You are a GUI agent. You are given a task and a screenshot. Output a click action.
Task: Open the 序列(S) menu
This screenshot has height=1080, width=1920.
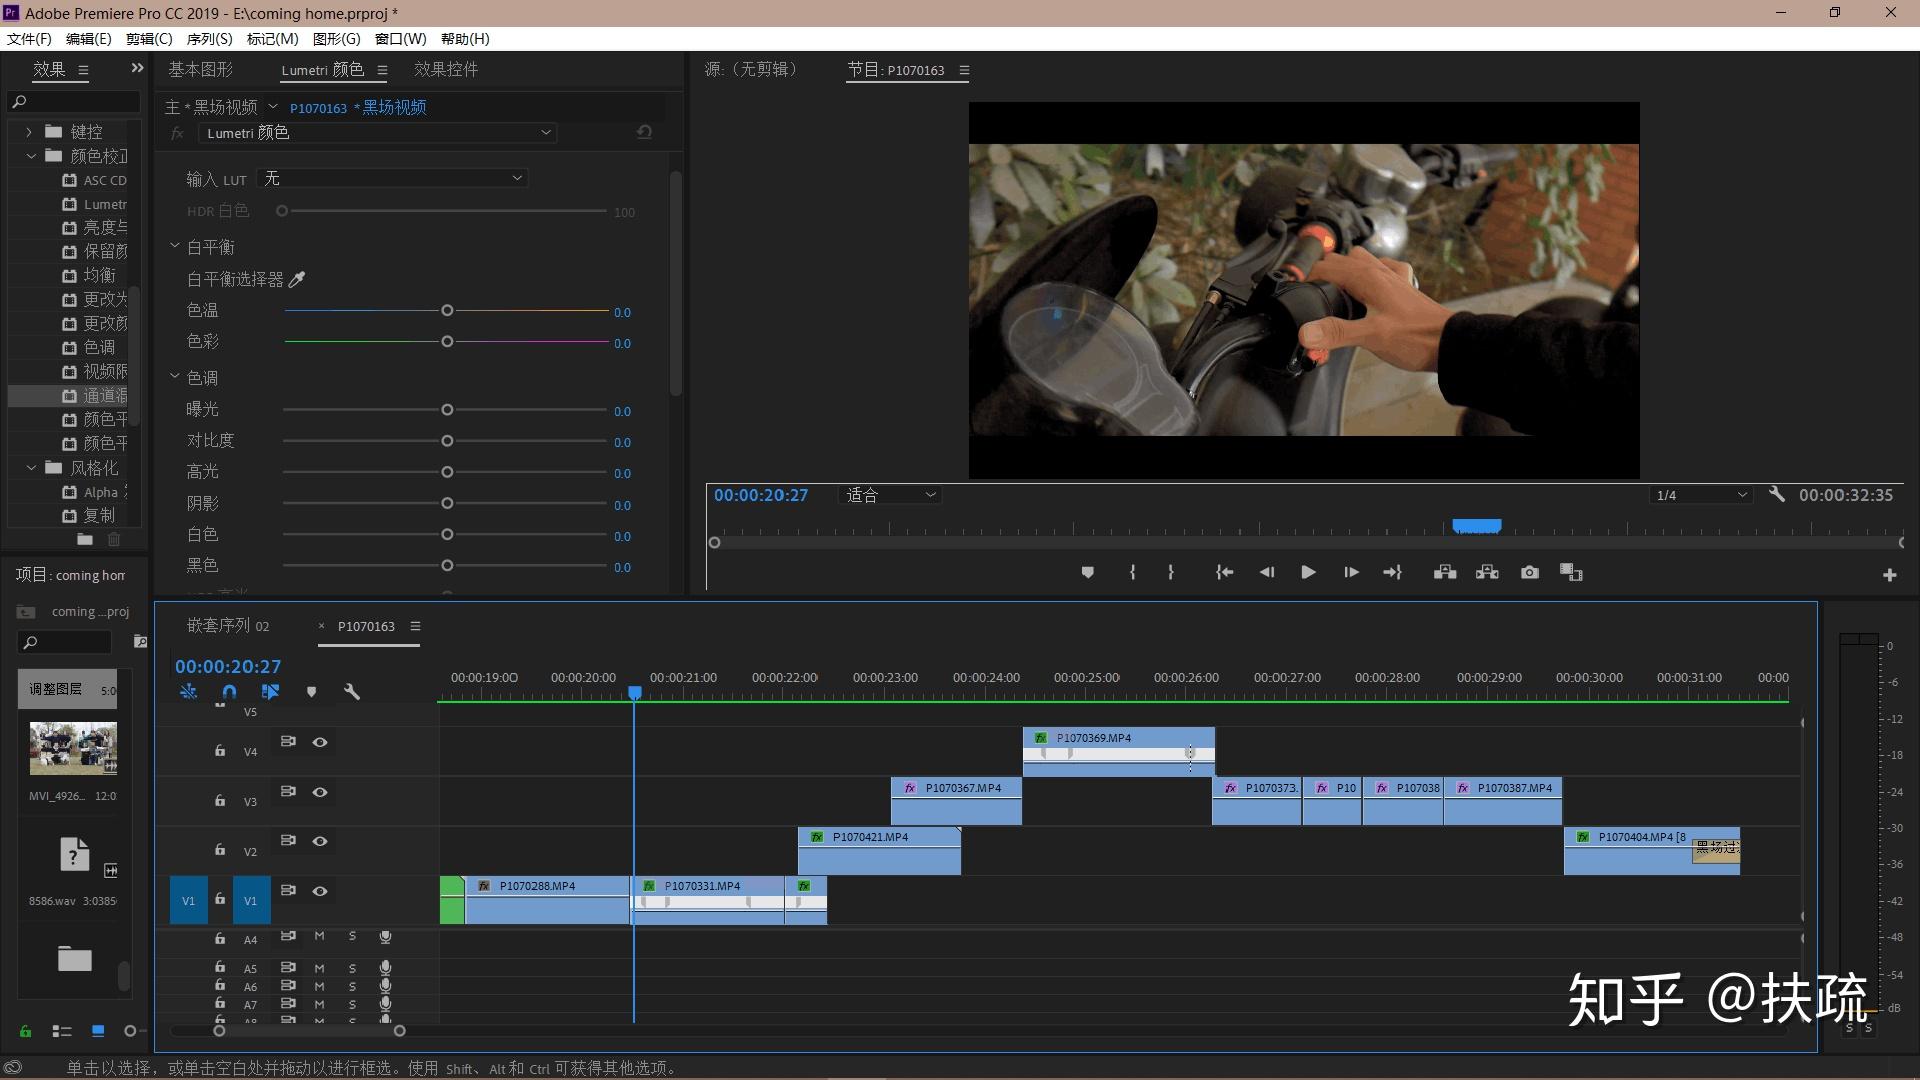[x=209, y=39]
